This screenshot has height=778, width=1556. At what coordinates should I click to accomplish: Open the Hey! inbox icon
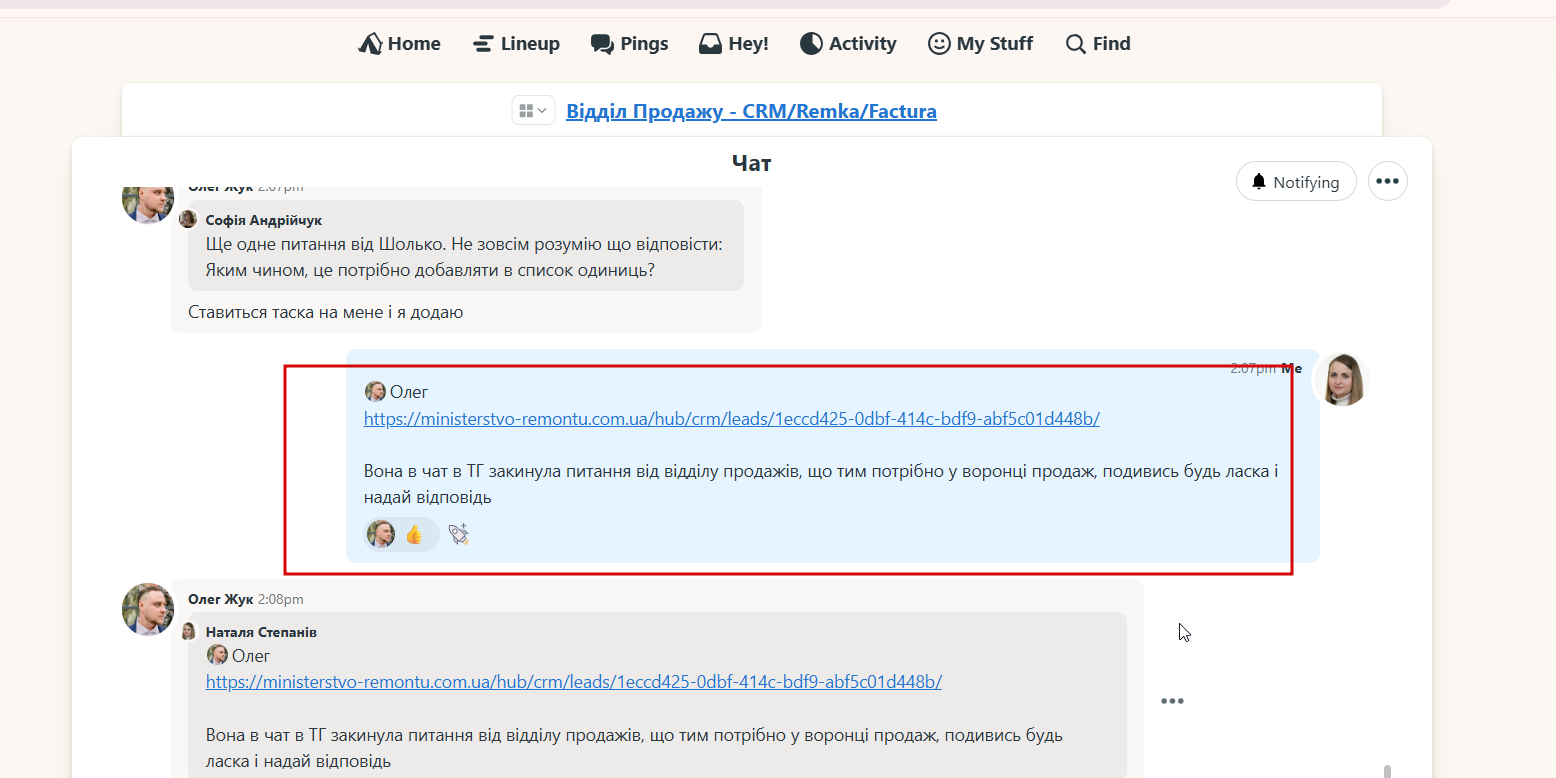coord(710,44)
